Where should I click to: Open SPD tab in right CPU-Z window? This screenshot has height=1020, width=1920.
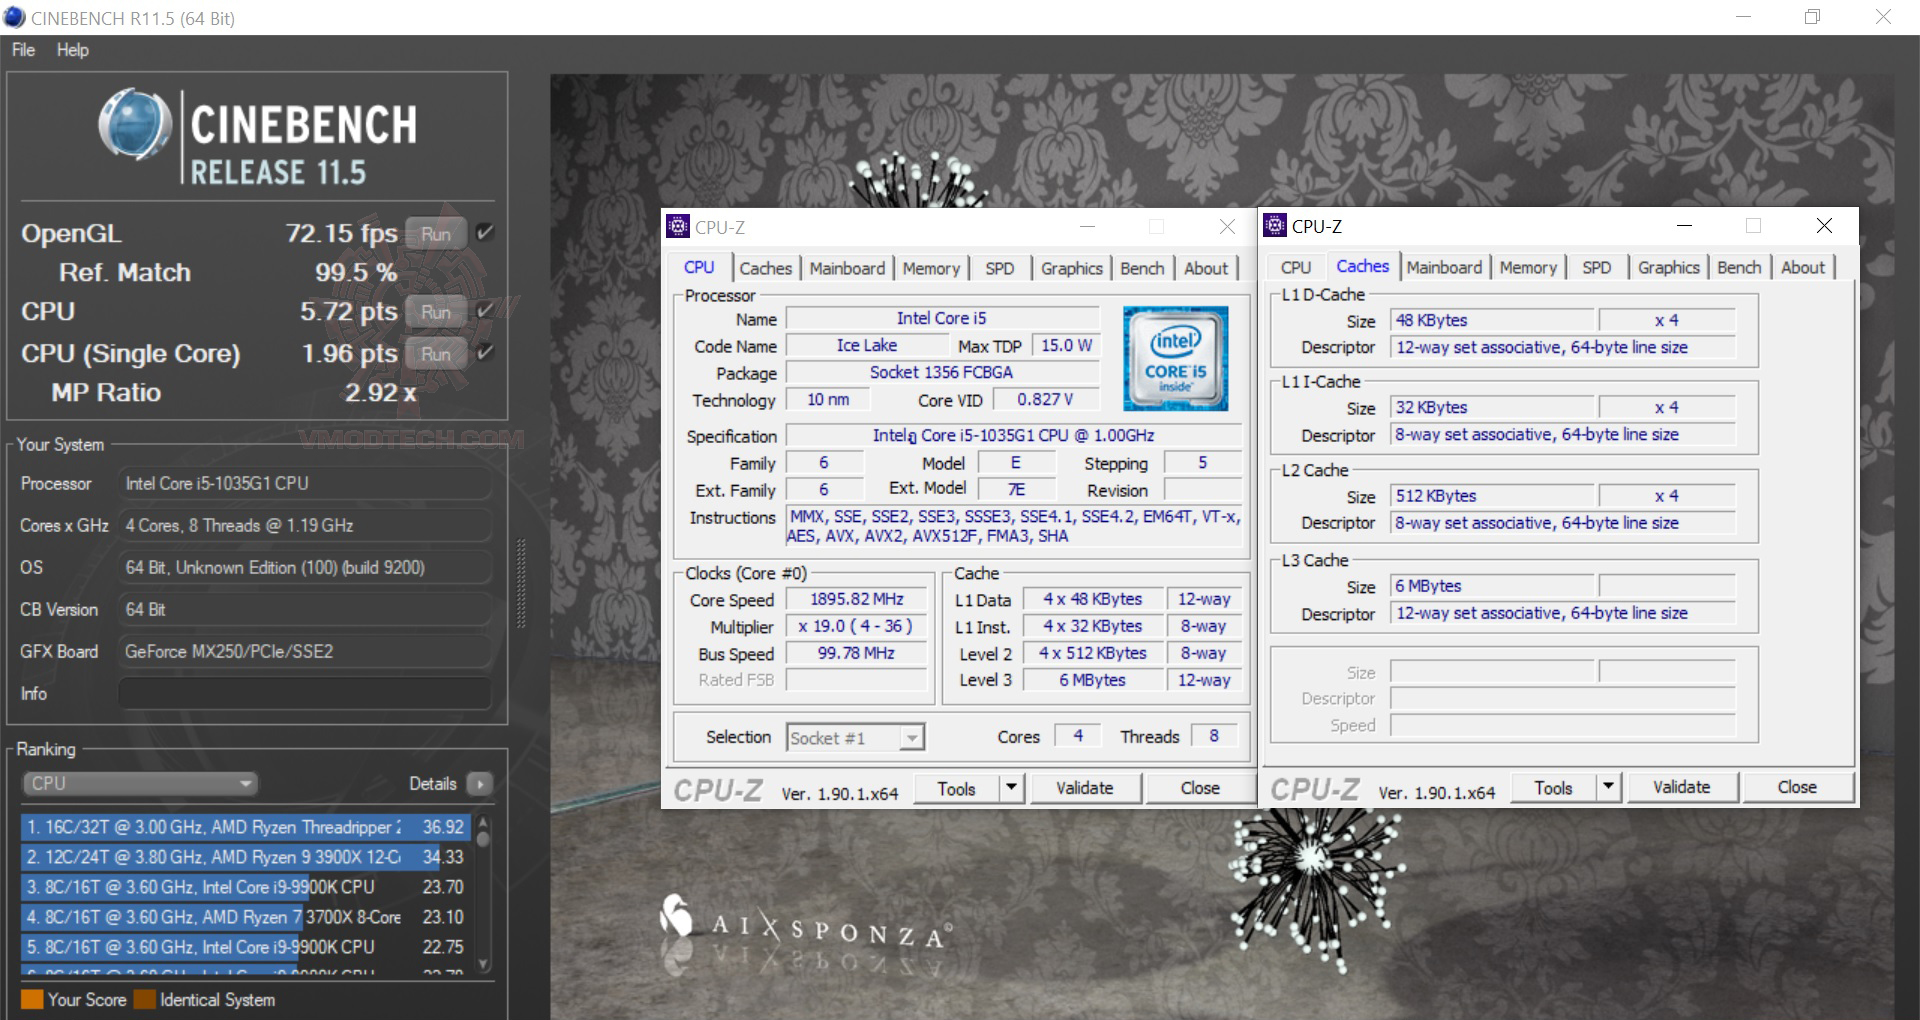[1596, 267]
